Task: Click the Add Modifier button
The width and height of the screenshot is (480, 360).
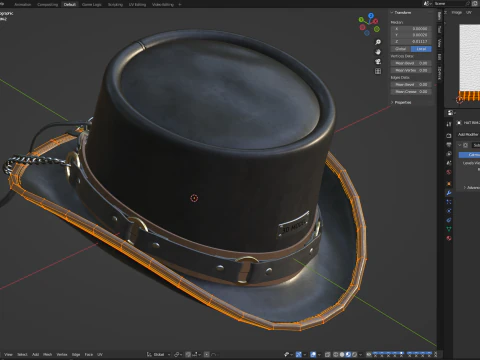Action: [x=468, y=134]
